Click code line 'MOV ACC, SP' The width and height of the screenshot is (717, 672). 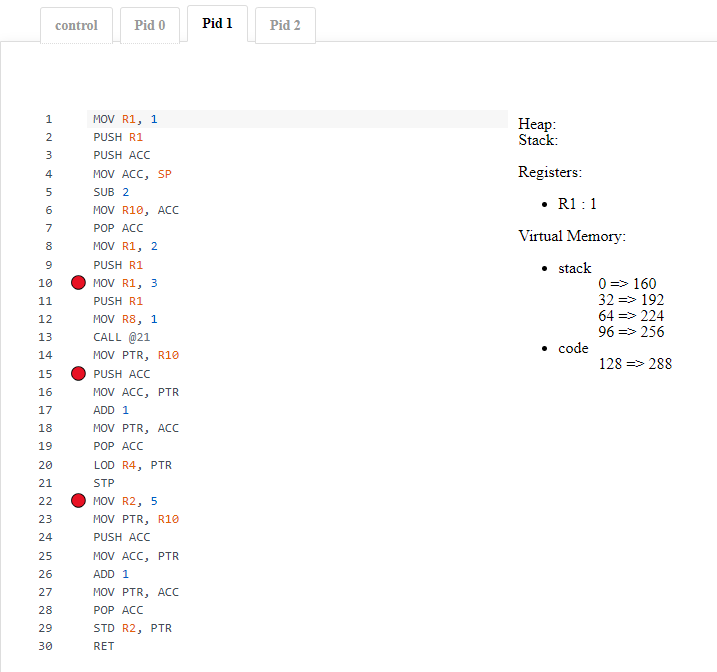[133, 174]
